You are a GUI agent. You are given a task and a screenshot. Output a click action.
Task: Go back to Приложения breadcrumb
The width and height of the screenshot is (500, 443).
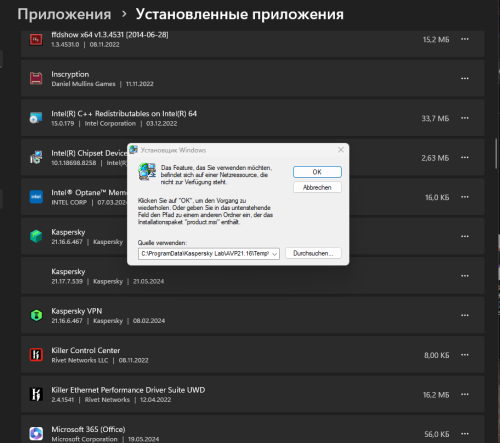(x=64, y=14)
